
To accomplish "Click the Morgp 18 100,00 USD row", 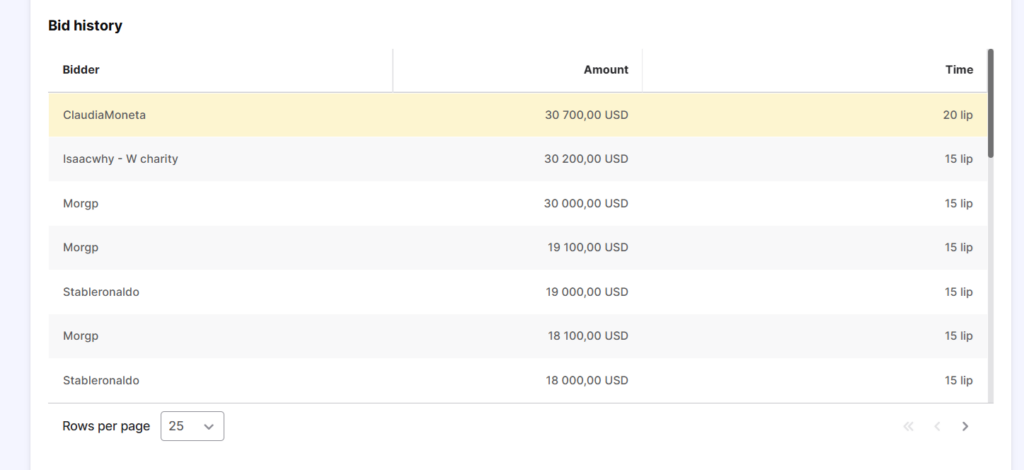I will click(518, 336).
